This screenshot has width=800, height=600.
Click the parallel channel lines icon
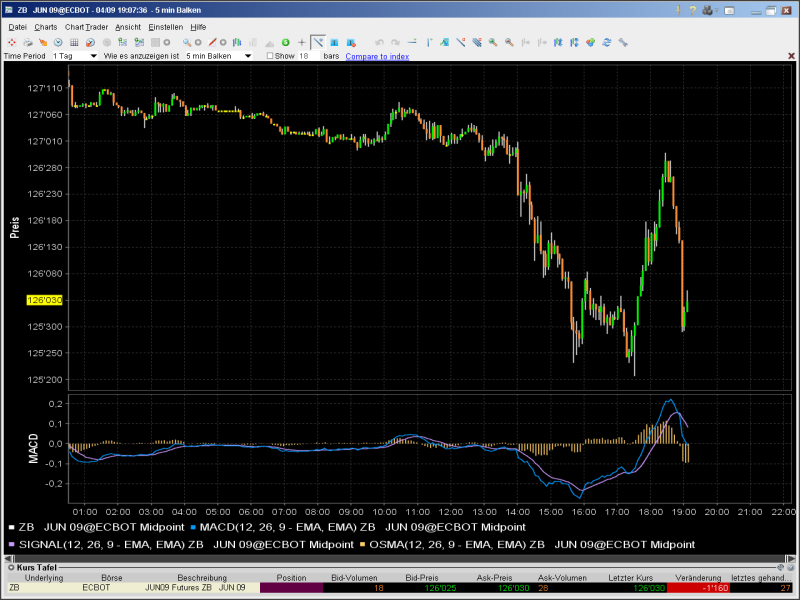(x=477, y=42)
